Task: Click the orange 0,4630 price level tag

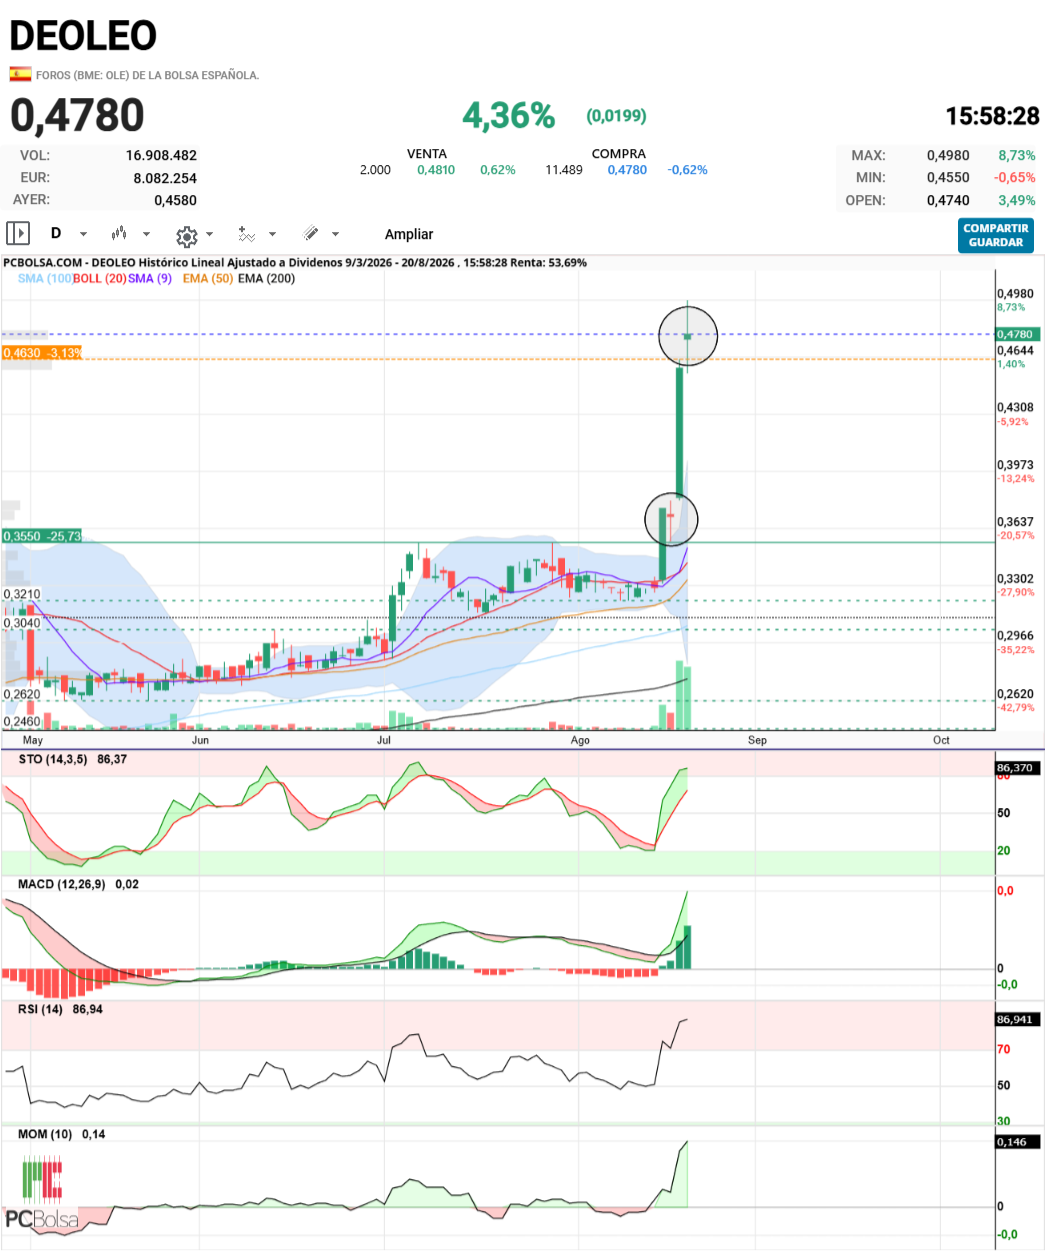Action: click(x=42, y=353)
